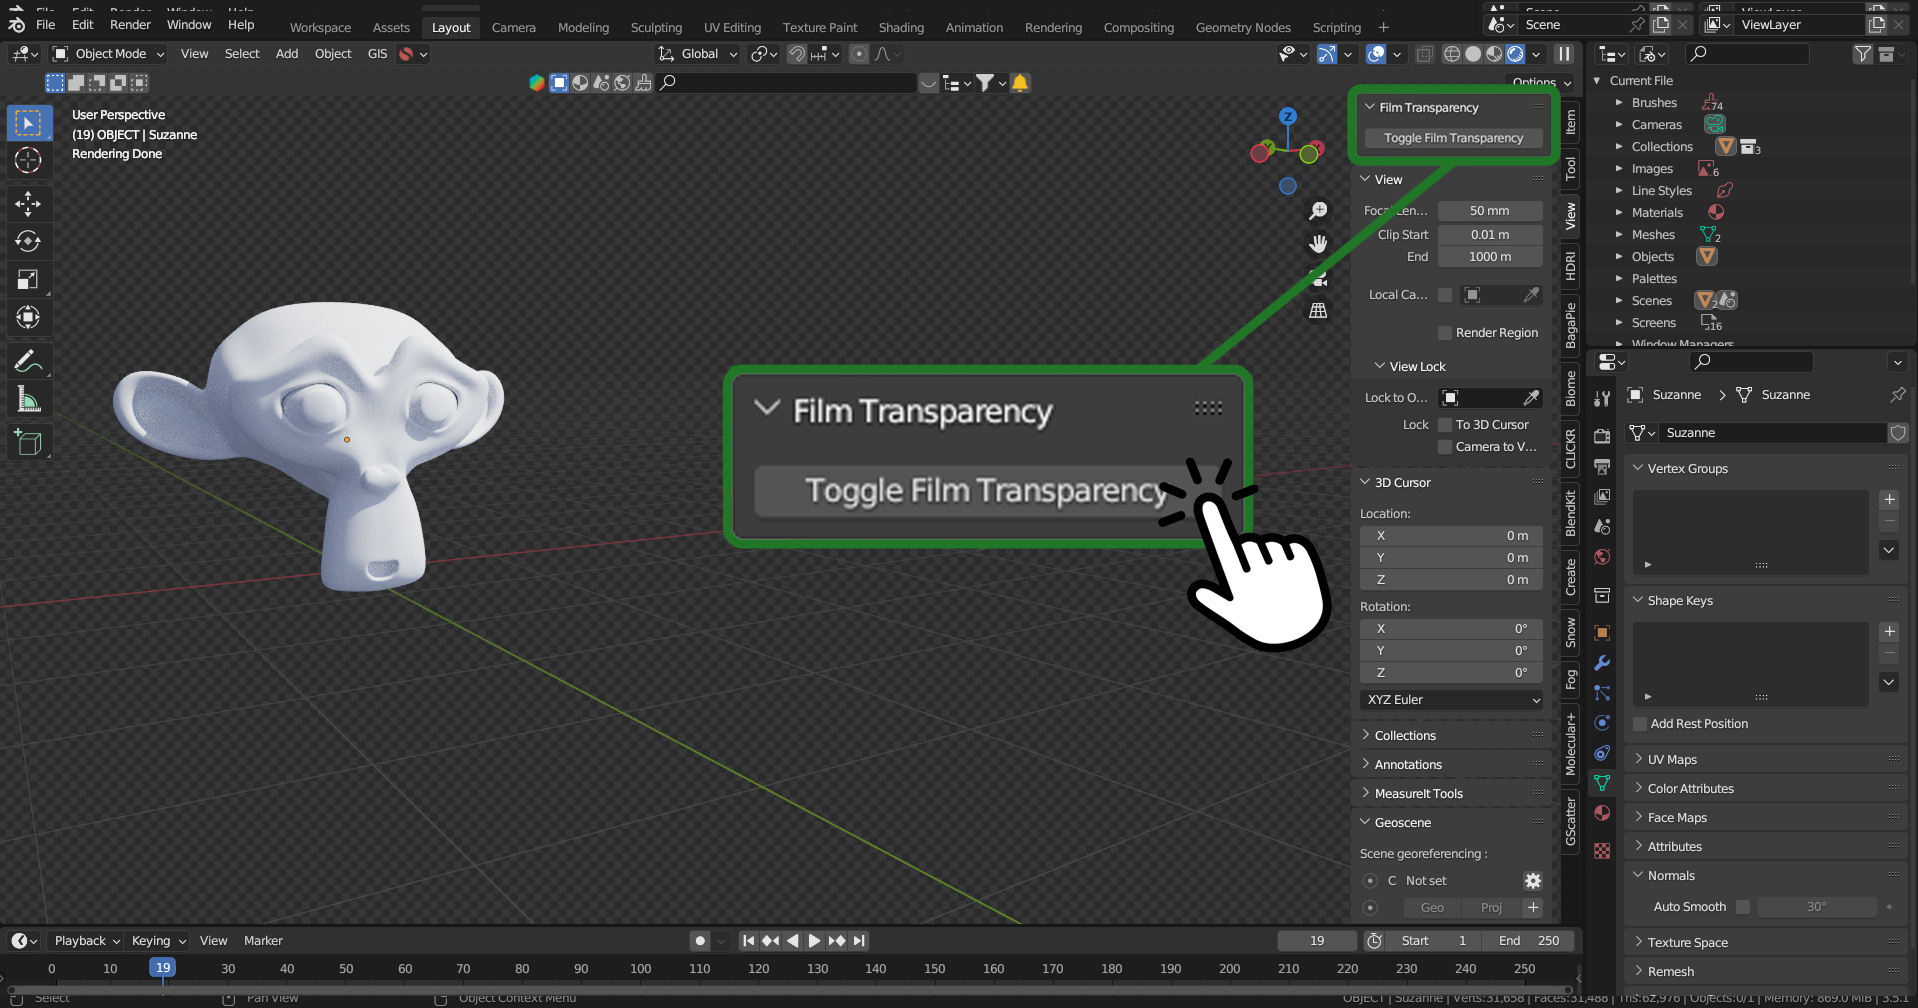The width and height of the screenshot is (1918, 1008).
Task: Play the animation forward
Action: coord(814,941)
